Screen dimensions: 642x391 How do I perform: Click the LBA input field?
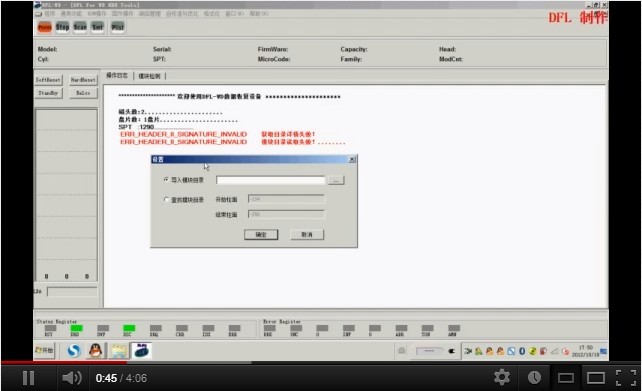[72, 292]
